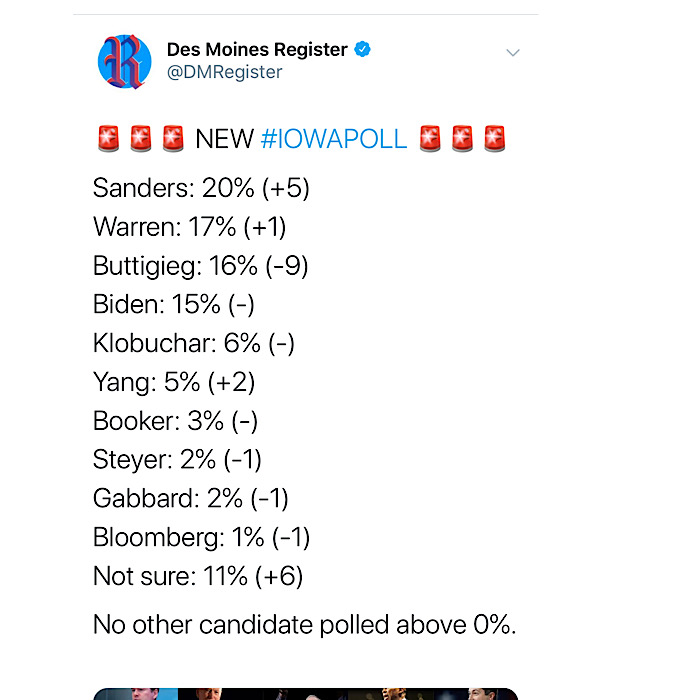700x700 pixels.
Task: Click the Not sure: 11% (+6) line
Action: pos(198,576)
